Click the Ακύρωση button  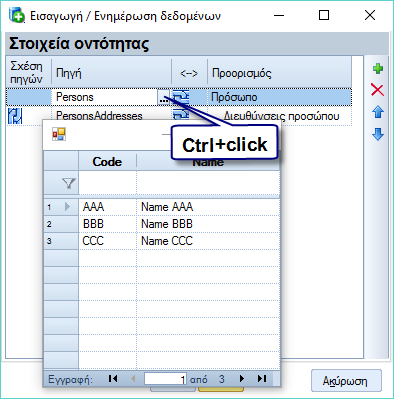346,381
